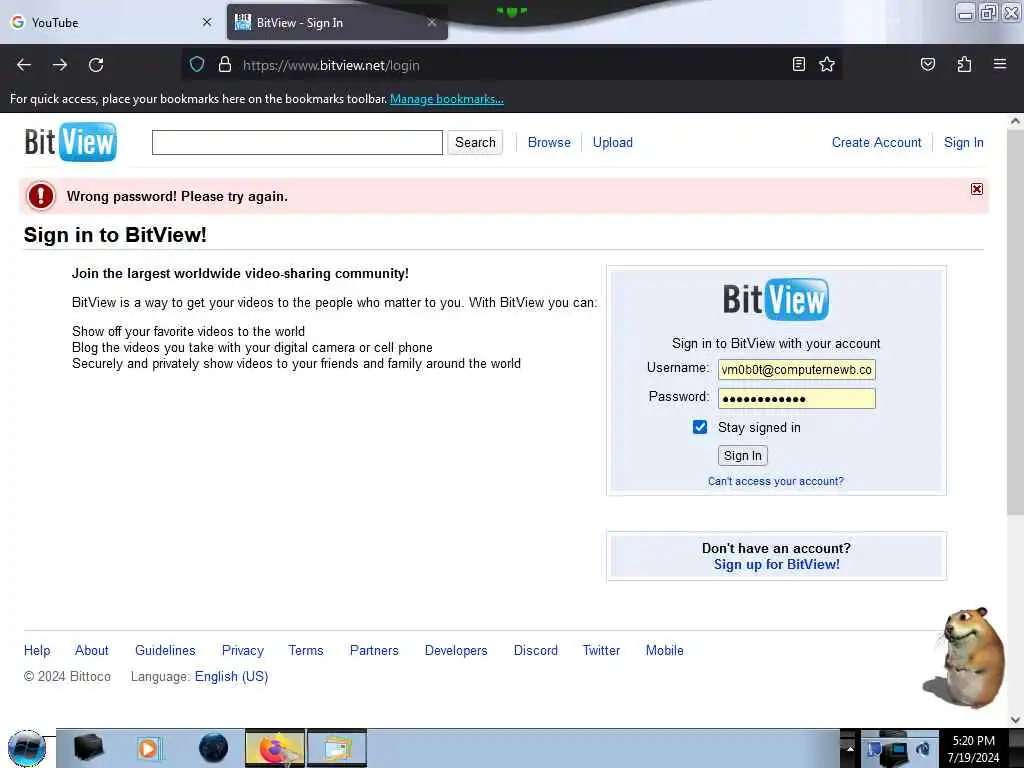Show hidden tray icons arrow
This screenshot has width=1024, height=768.
850,748
